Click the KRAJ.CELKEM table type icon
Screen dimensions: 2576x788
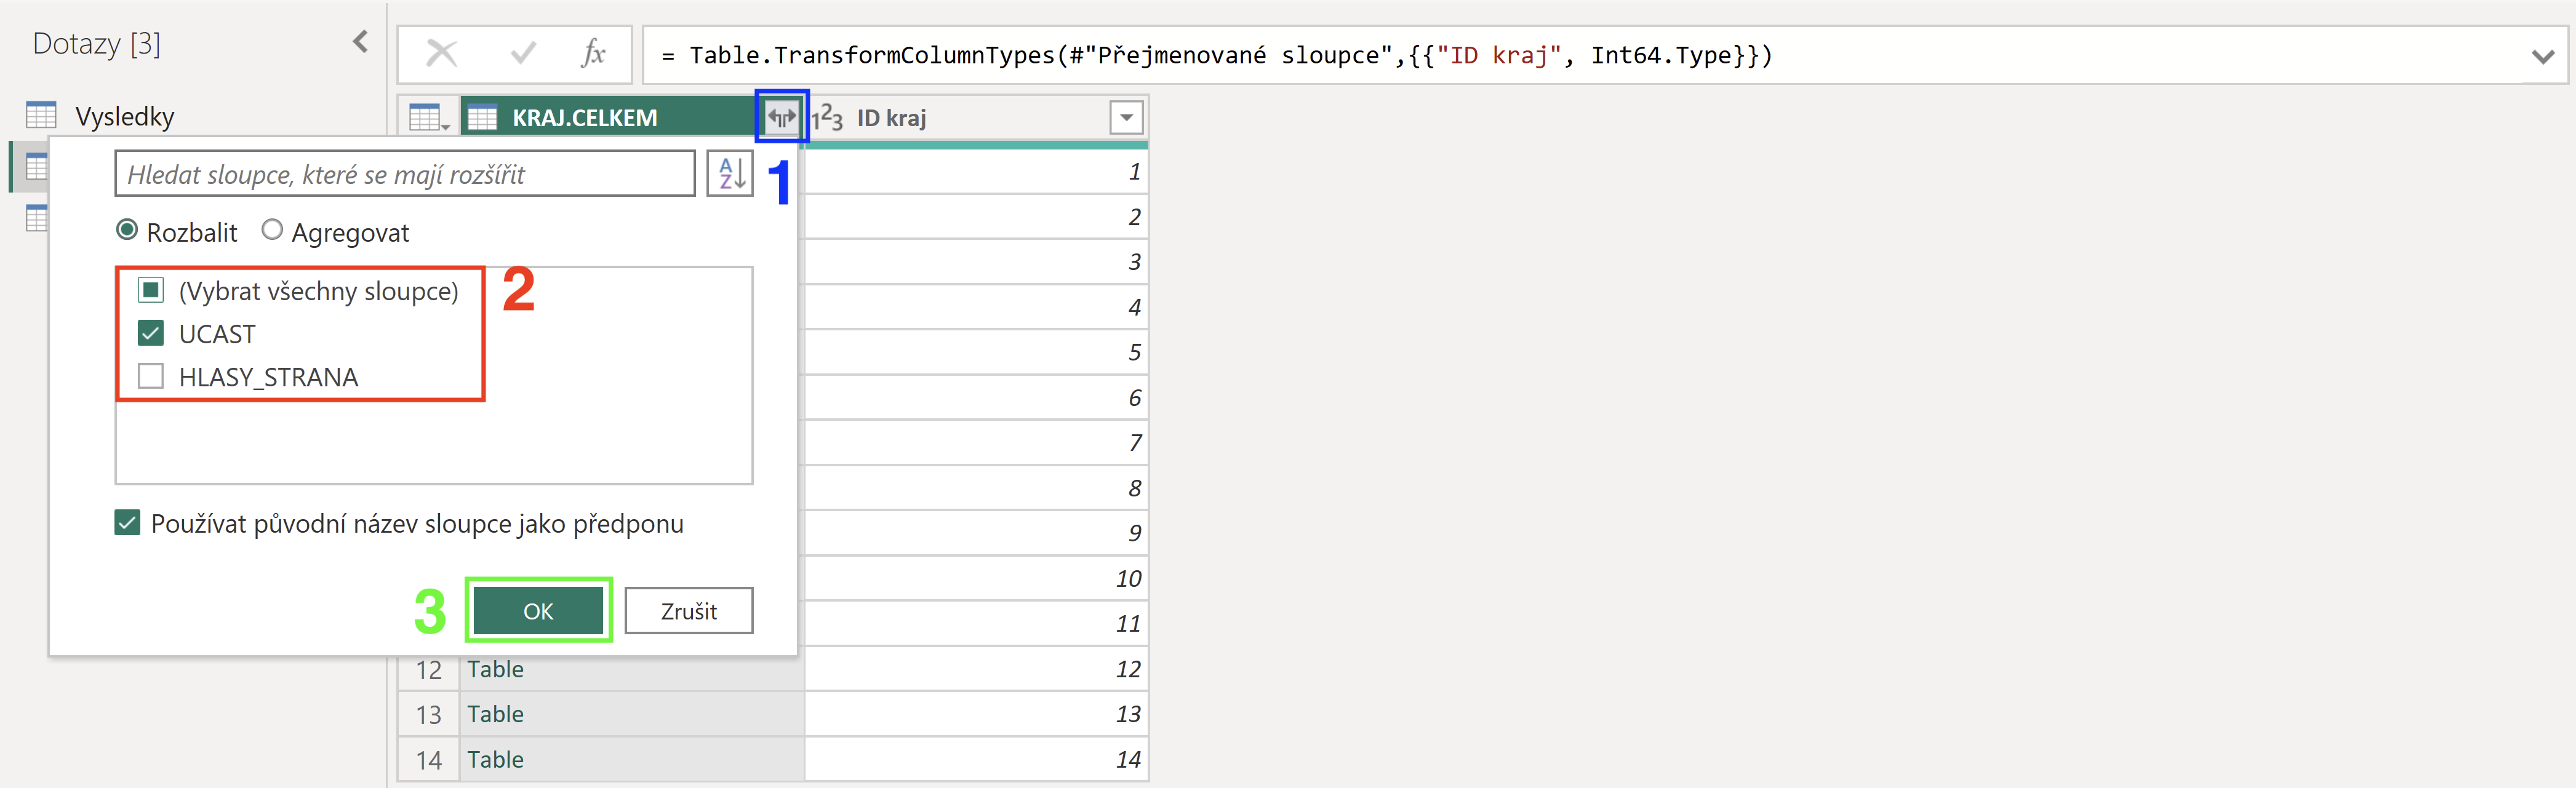(483, 118)
